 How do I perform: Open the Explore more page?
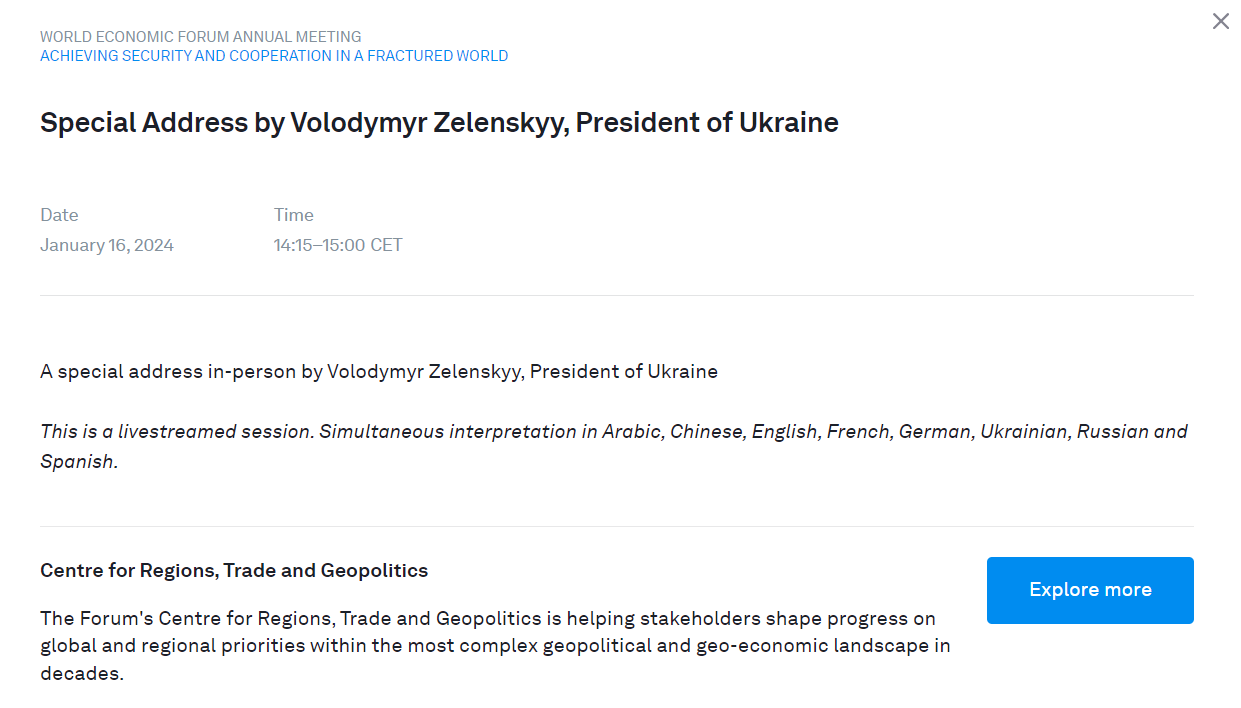1089,590
